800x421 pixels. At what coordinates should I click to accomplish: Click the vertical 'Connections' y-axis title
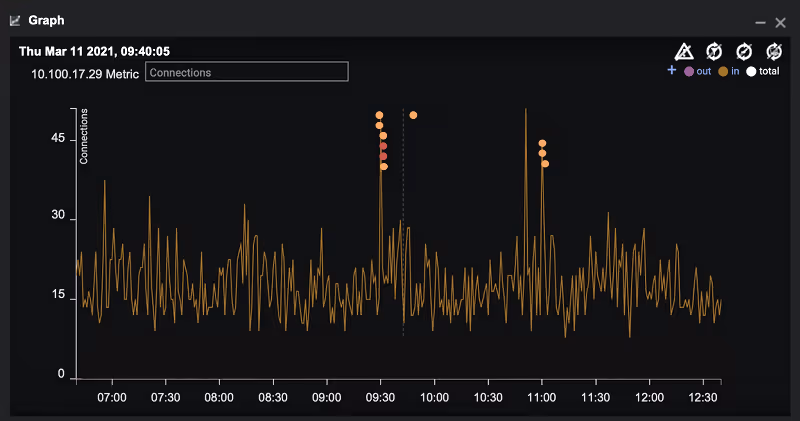click(84, 136)
